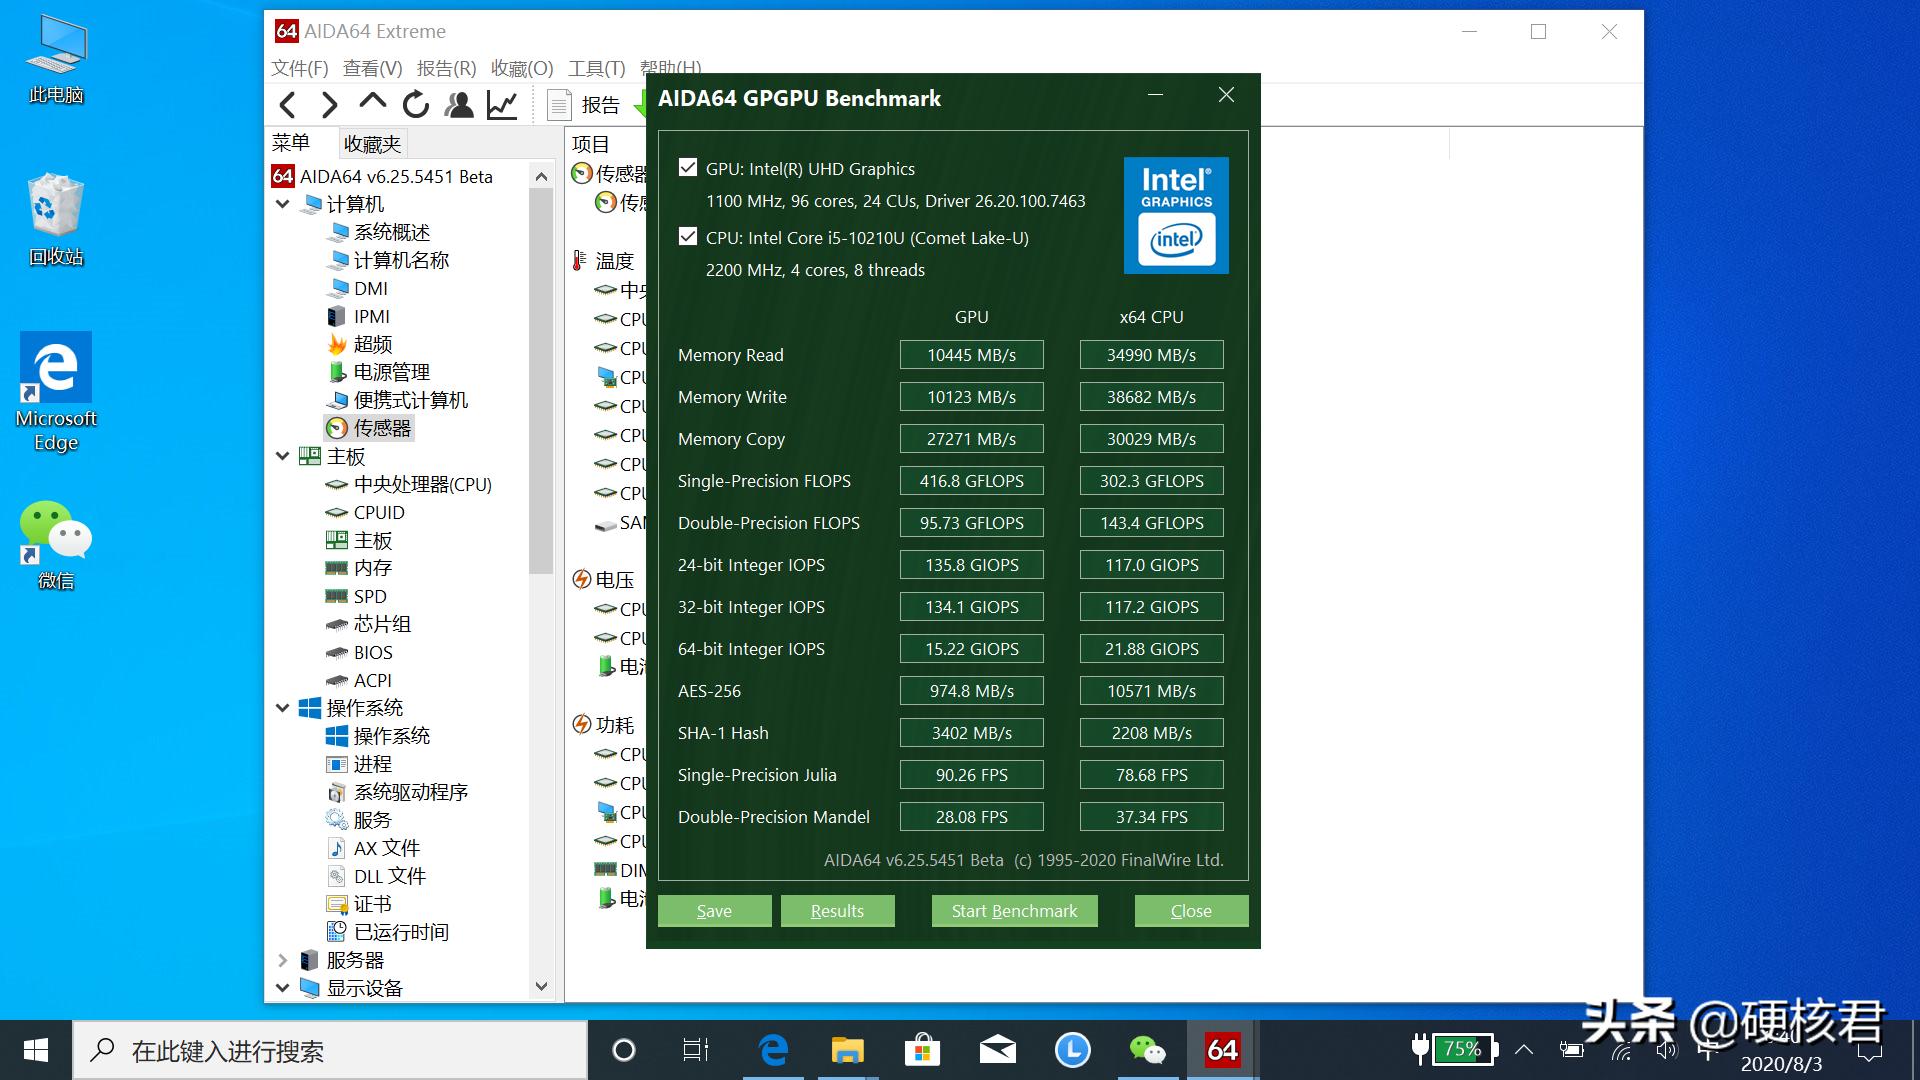The width and height of the screenshot is (1920, 1080).
Task: Switch to the 收藏夹 tab
Action: coord(372,144)
